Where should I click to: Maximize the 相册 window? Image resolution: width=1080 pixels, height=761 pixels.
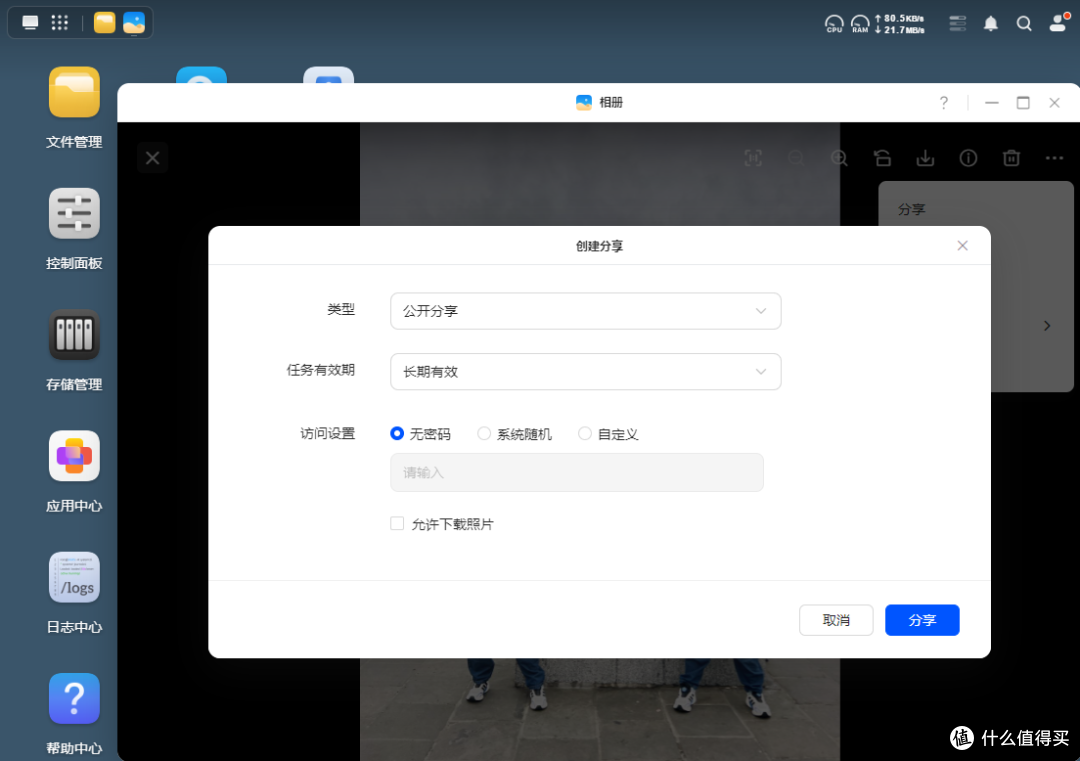coord(1023,103)
